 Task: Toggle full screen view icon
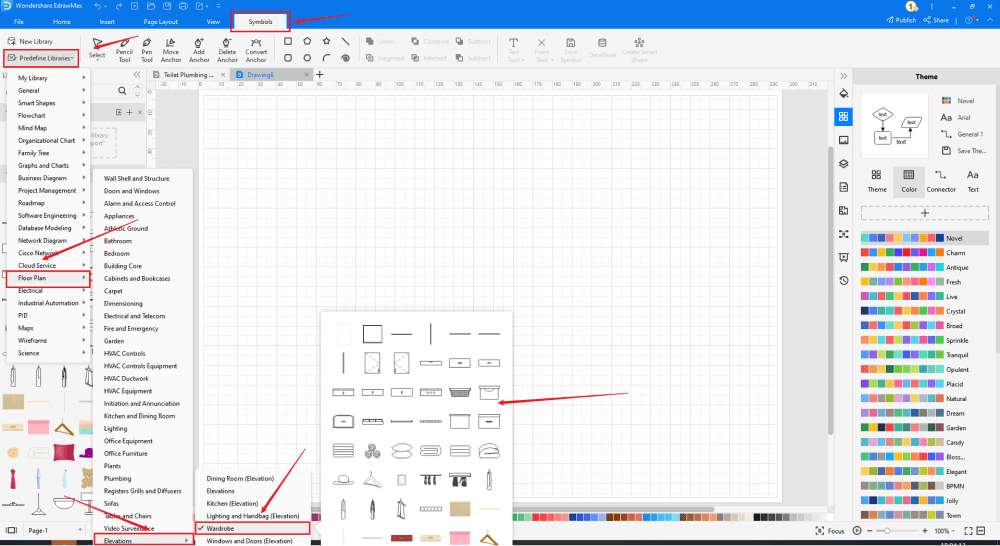click(x=968, y=531)
